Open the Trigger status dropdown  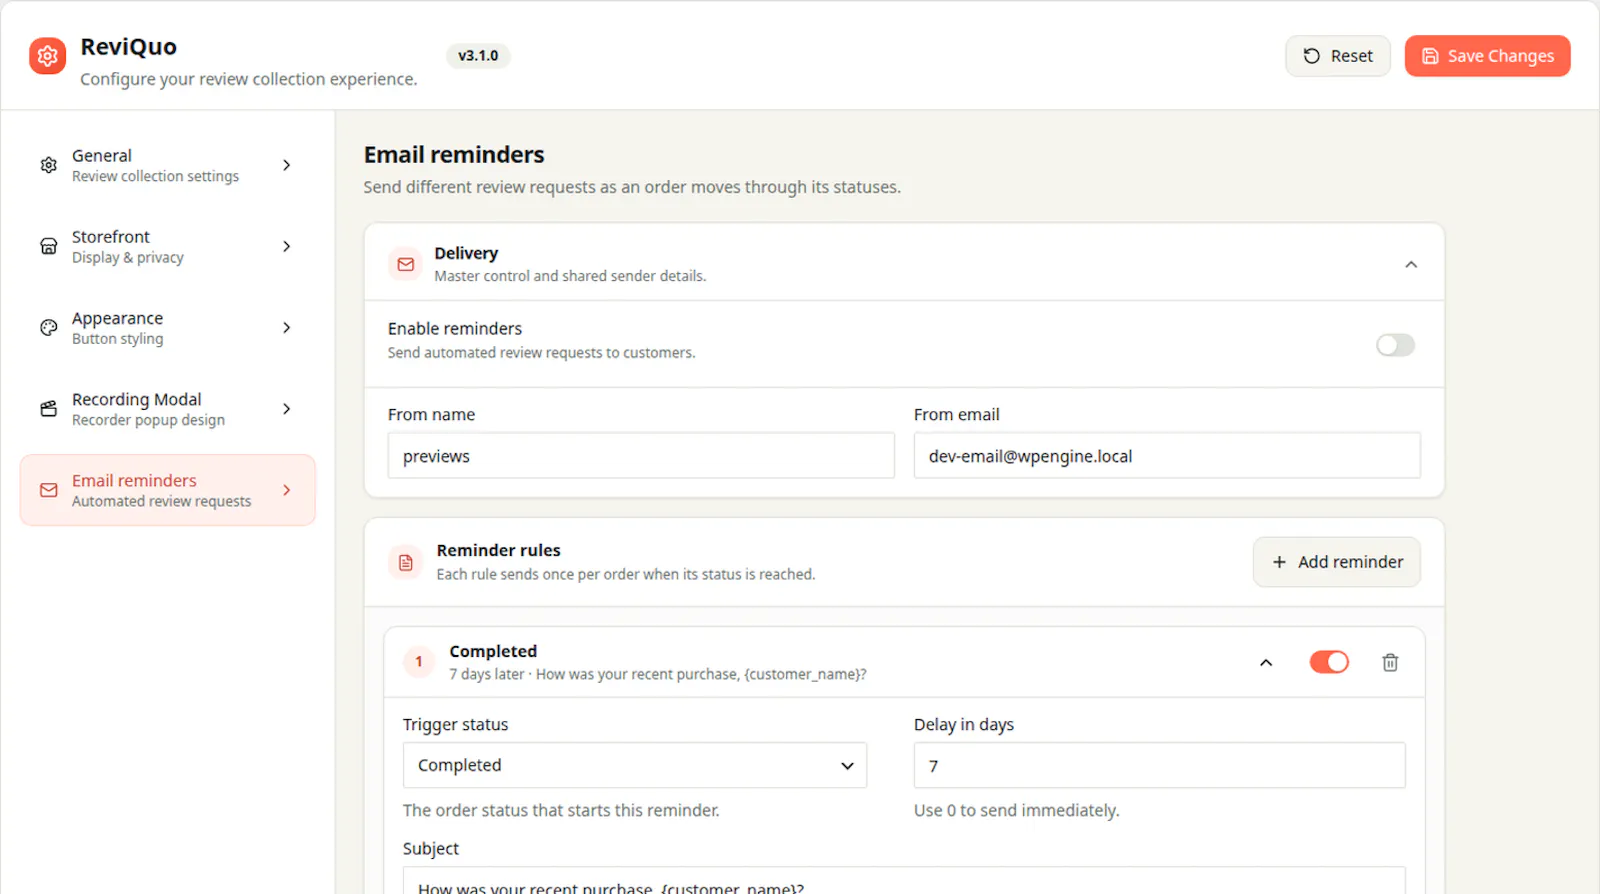click(635, 765)
